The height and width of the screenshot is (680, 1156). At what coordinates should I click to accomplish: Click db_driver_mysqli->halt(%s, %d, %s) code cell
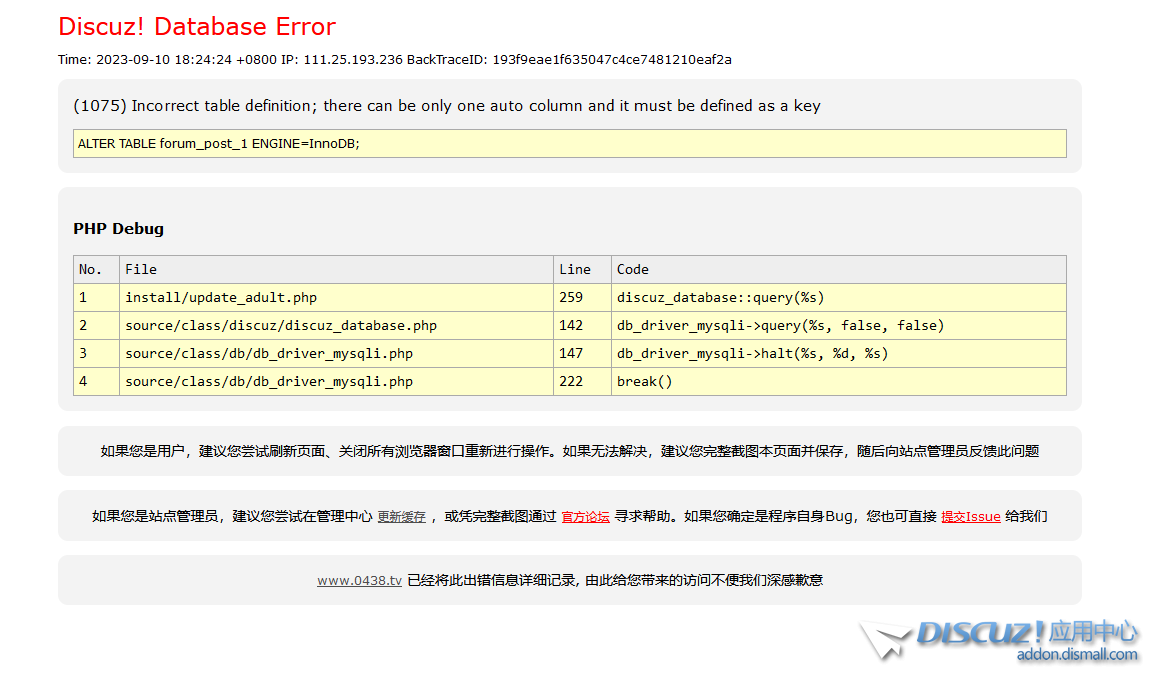coord(839,354)
